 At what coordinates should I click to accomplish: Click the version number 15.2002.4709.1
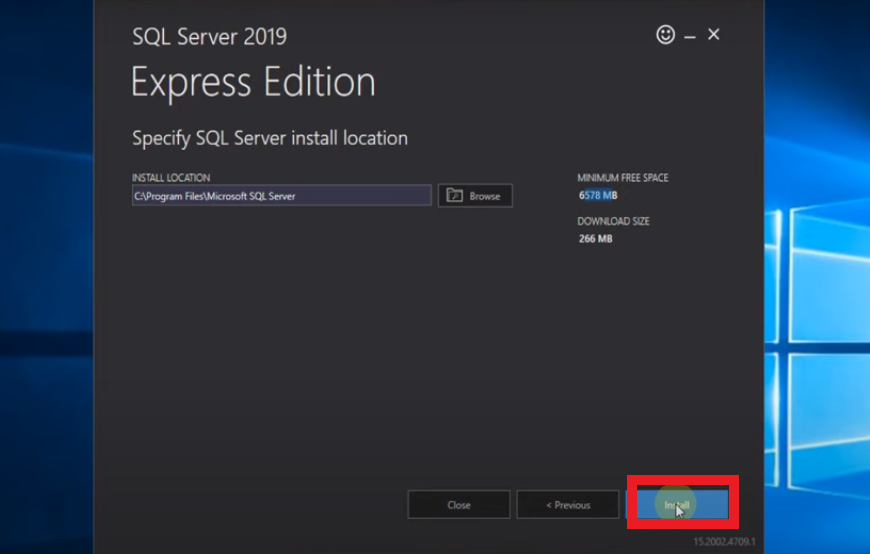tap(724, 541)
